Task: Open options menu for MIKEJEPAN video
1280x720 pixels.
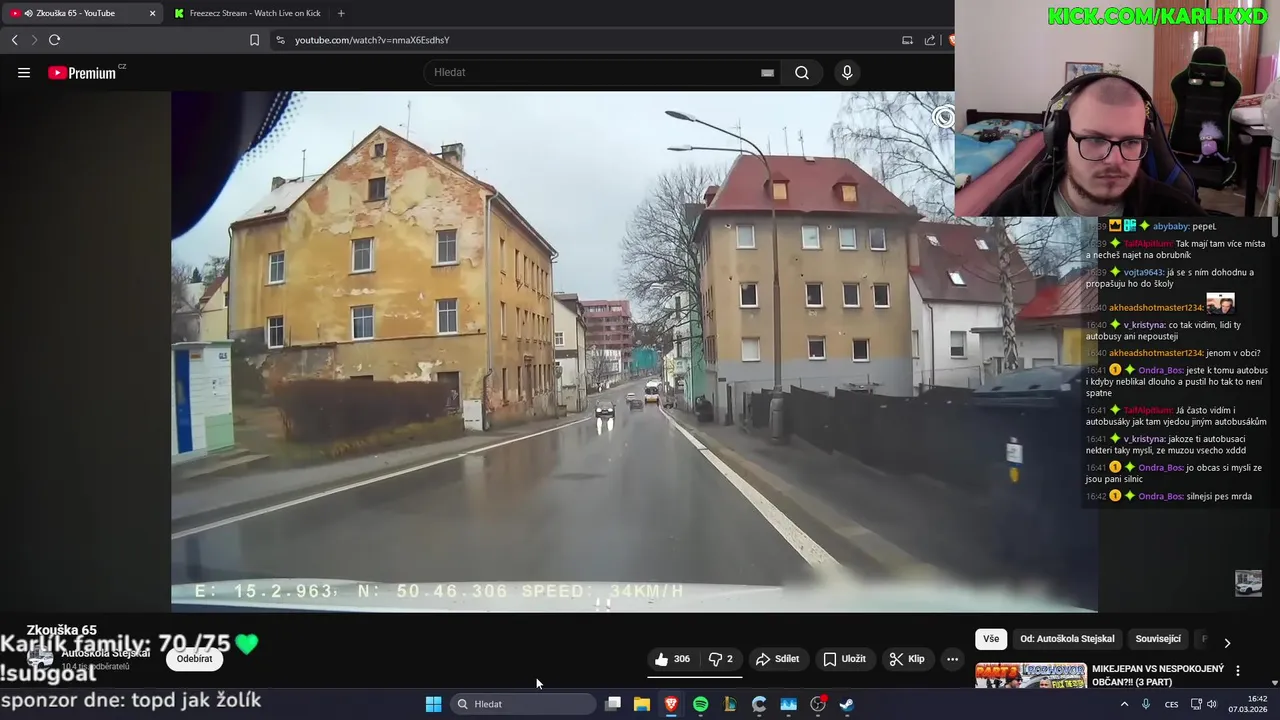Action: click(1238, 671)
